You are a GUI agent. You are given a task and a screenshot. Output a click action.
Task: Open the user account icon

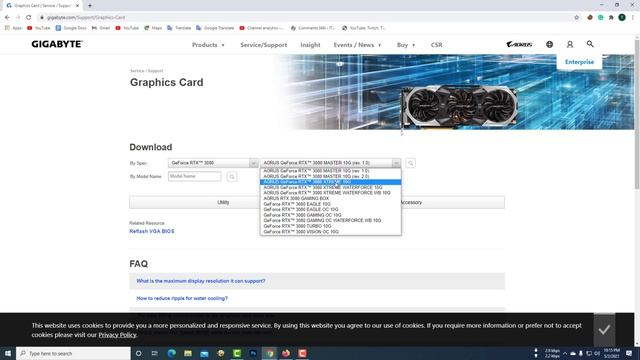[x=570, y=44]
